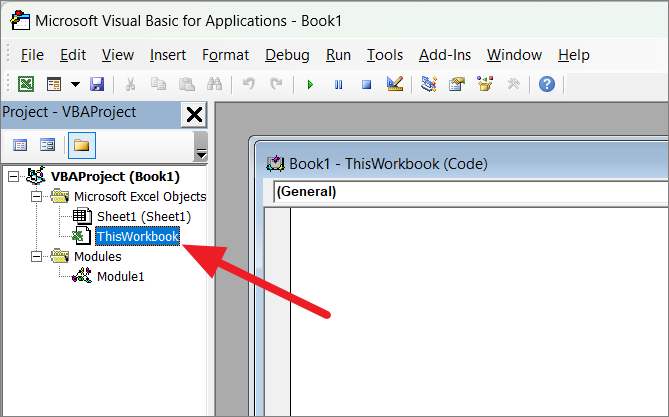Click code window icon beside Book1 title

275,163
